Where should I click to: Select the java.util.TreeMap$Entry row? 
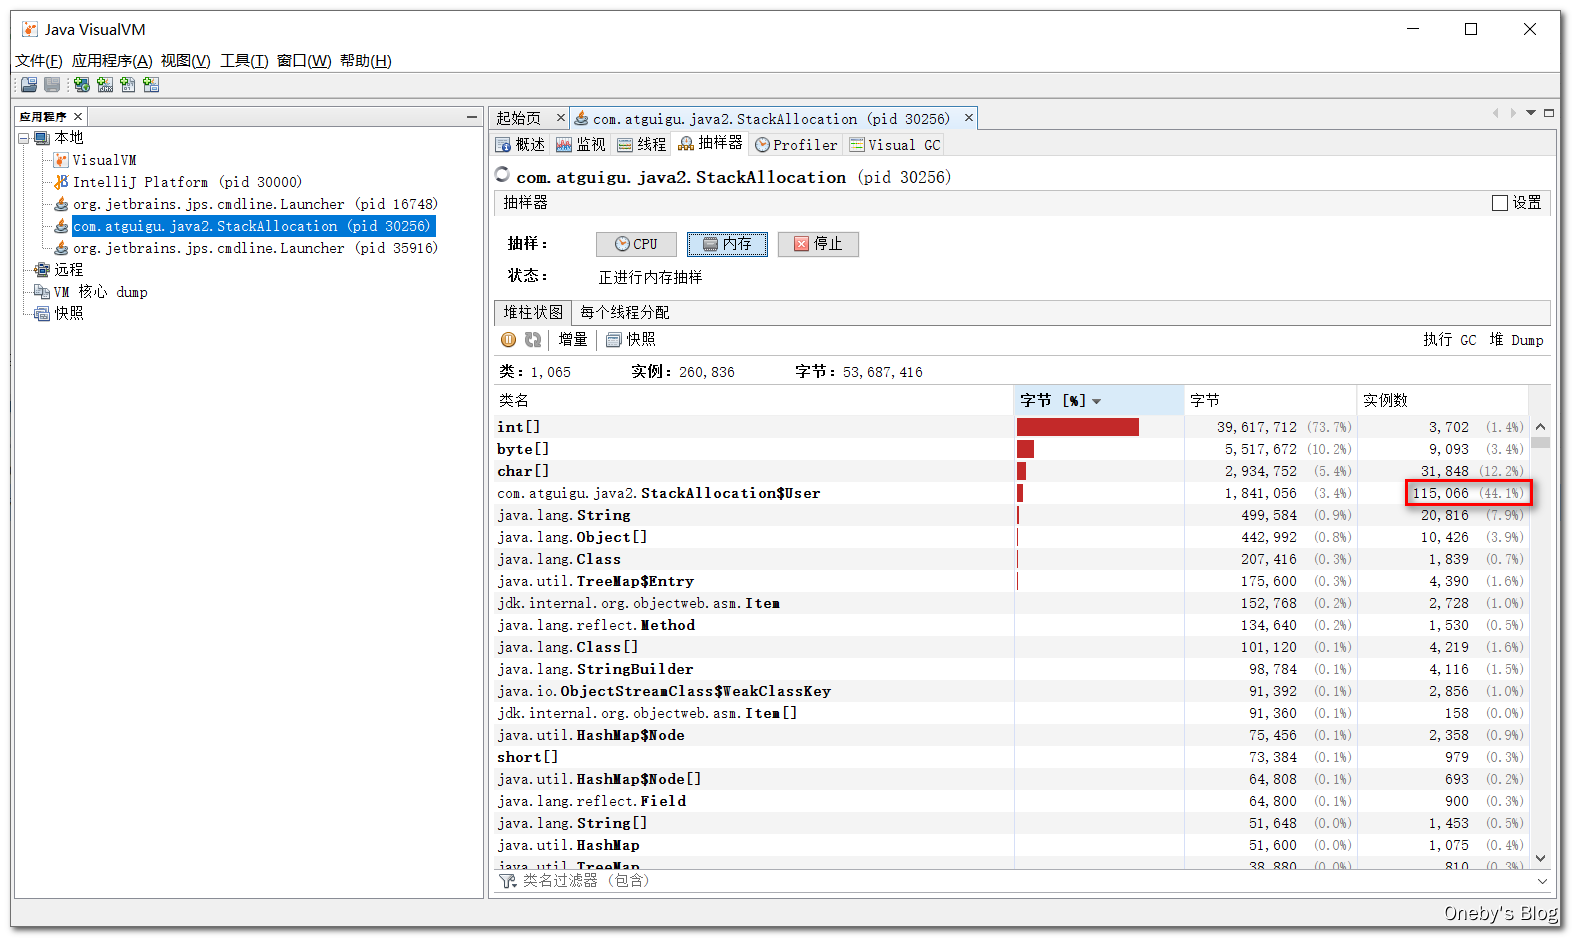tap(1011, 581)
